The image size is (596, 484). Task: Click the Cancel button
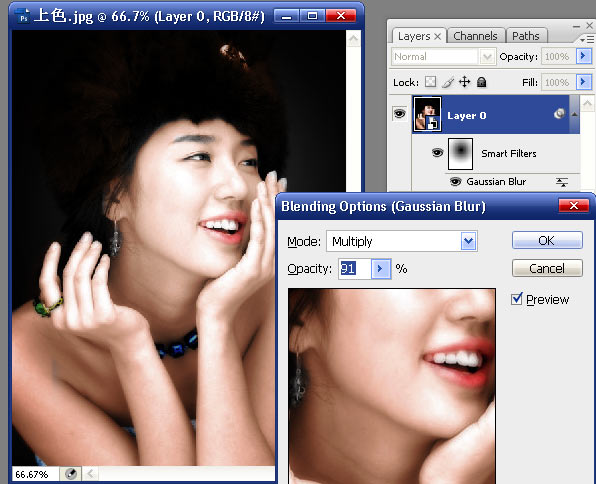[x=547, y=268]
